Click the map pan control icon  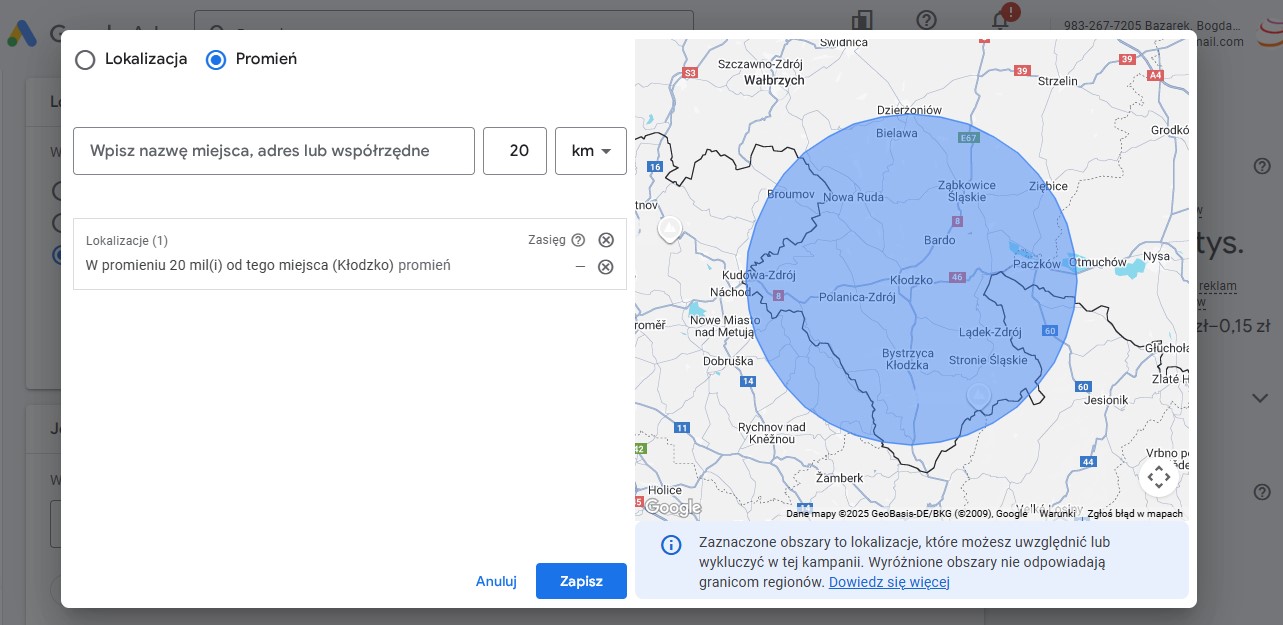(1159, 477)
